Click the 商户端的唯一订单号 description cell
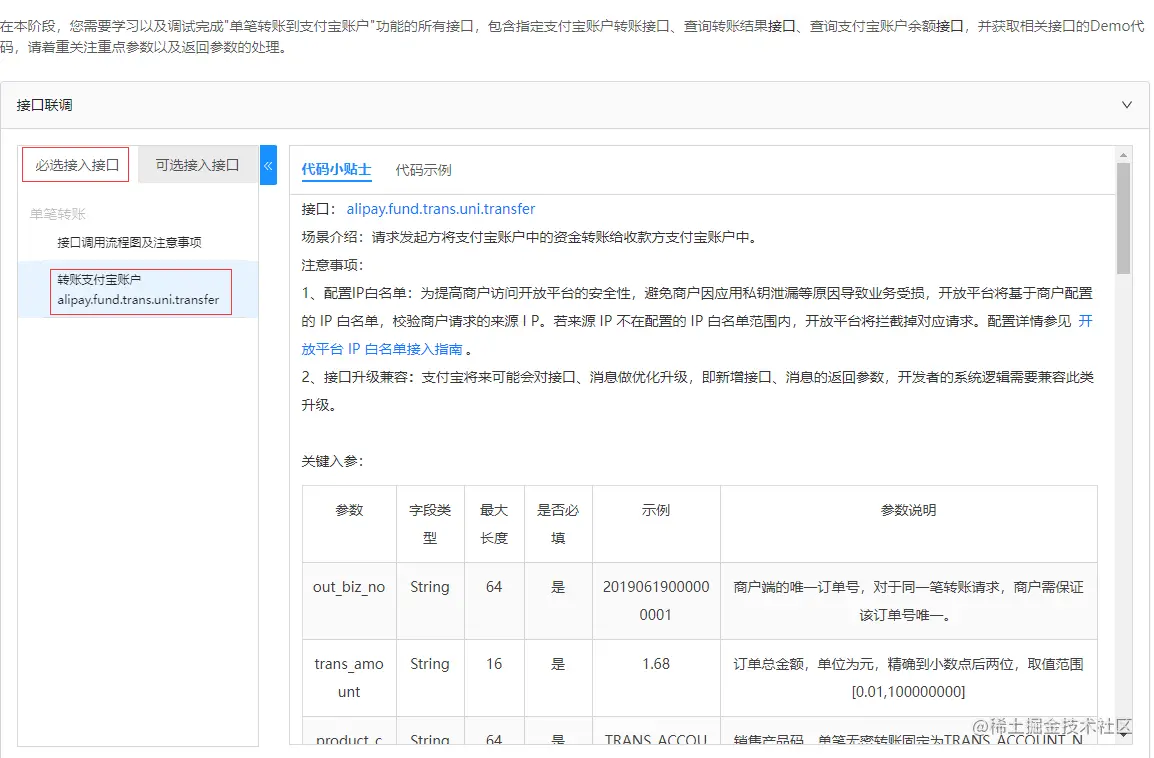Screen dimensions: 1154x758 tap(908, 601)
